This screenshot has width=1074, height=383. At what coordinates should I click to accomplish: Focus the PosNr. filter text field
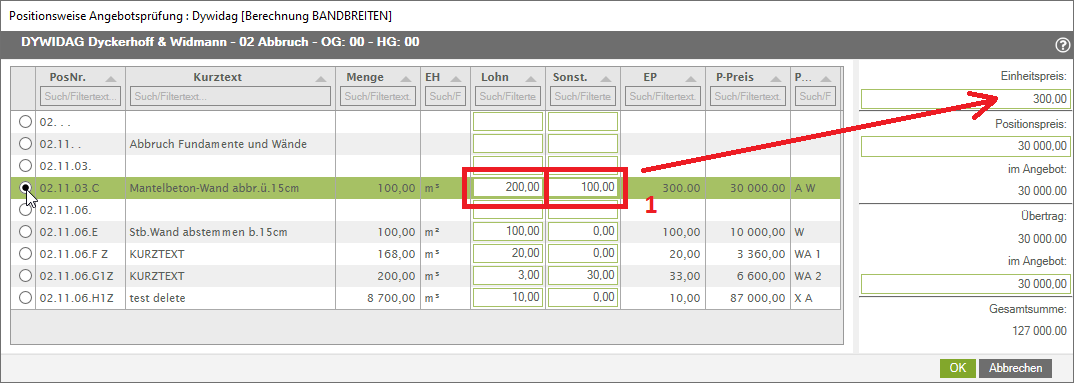coord(80,97)
